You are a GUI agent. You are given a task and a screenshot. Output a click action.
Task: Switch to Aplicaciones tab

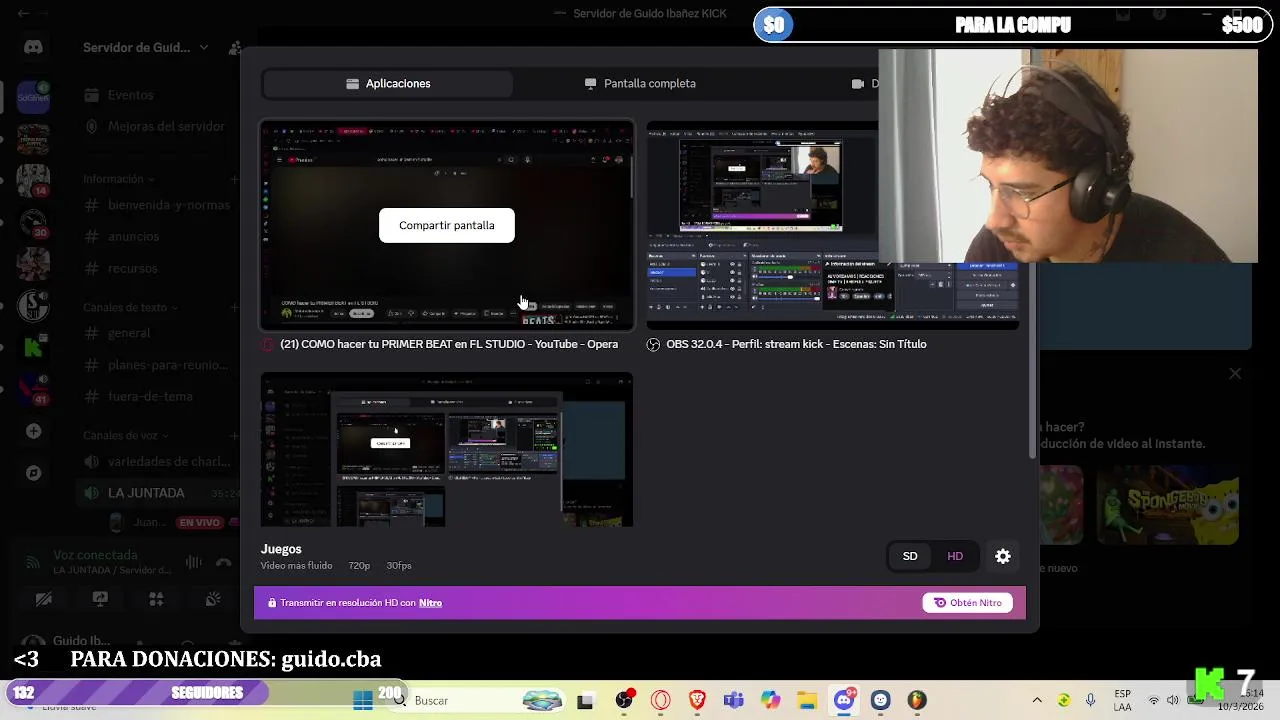388,84
